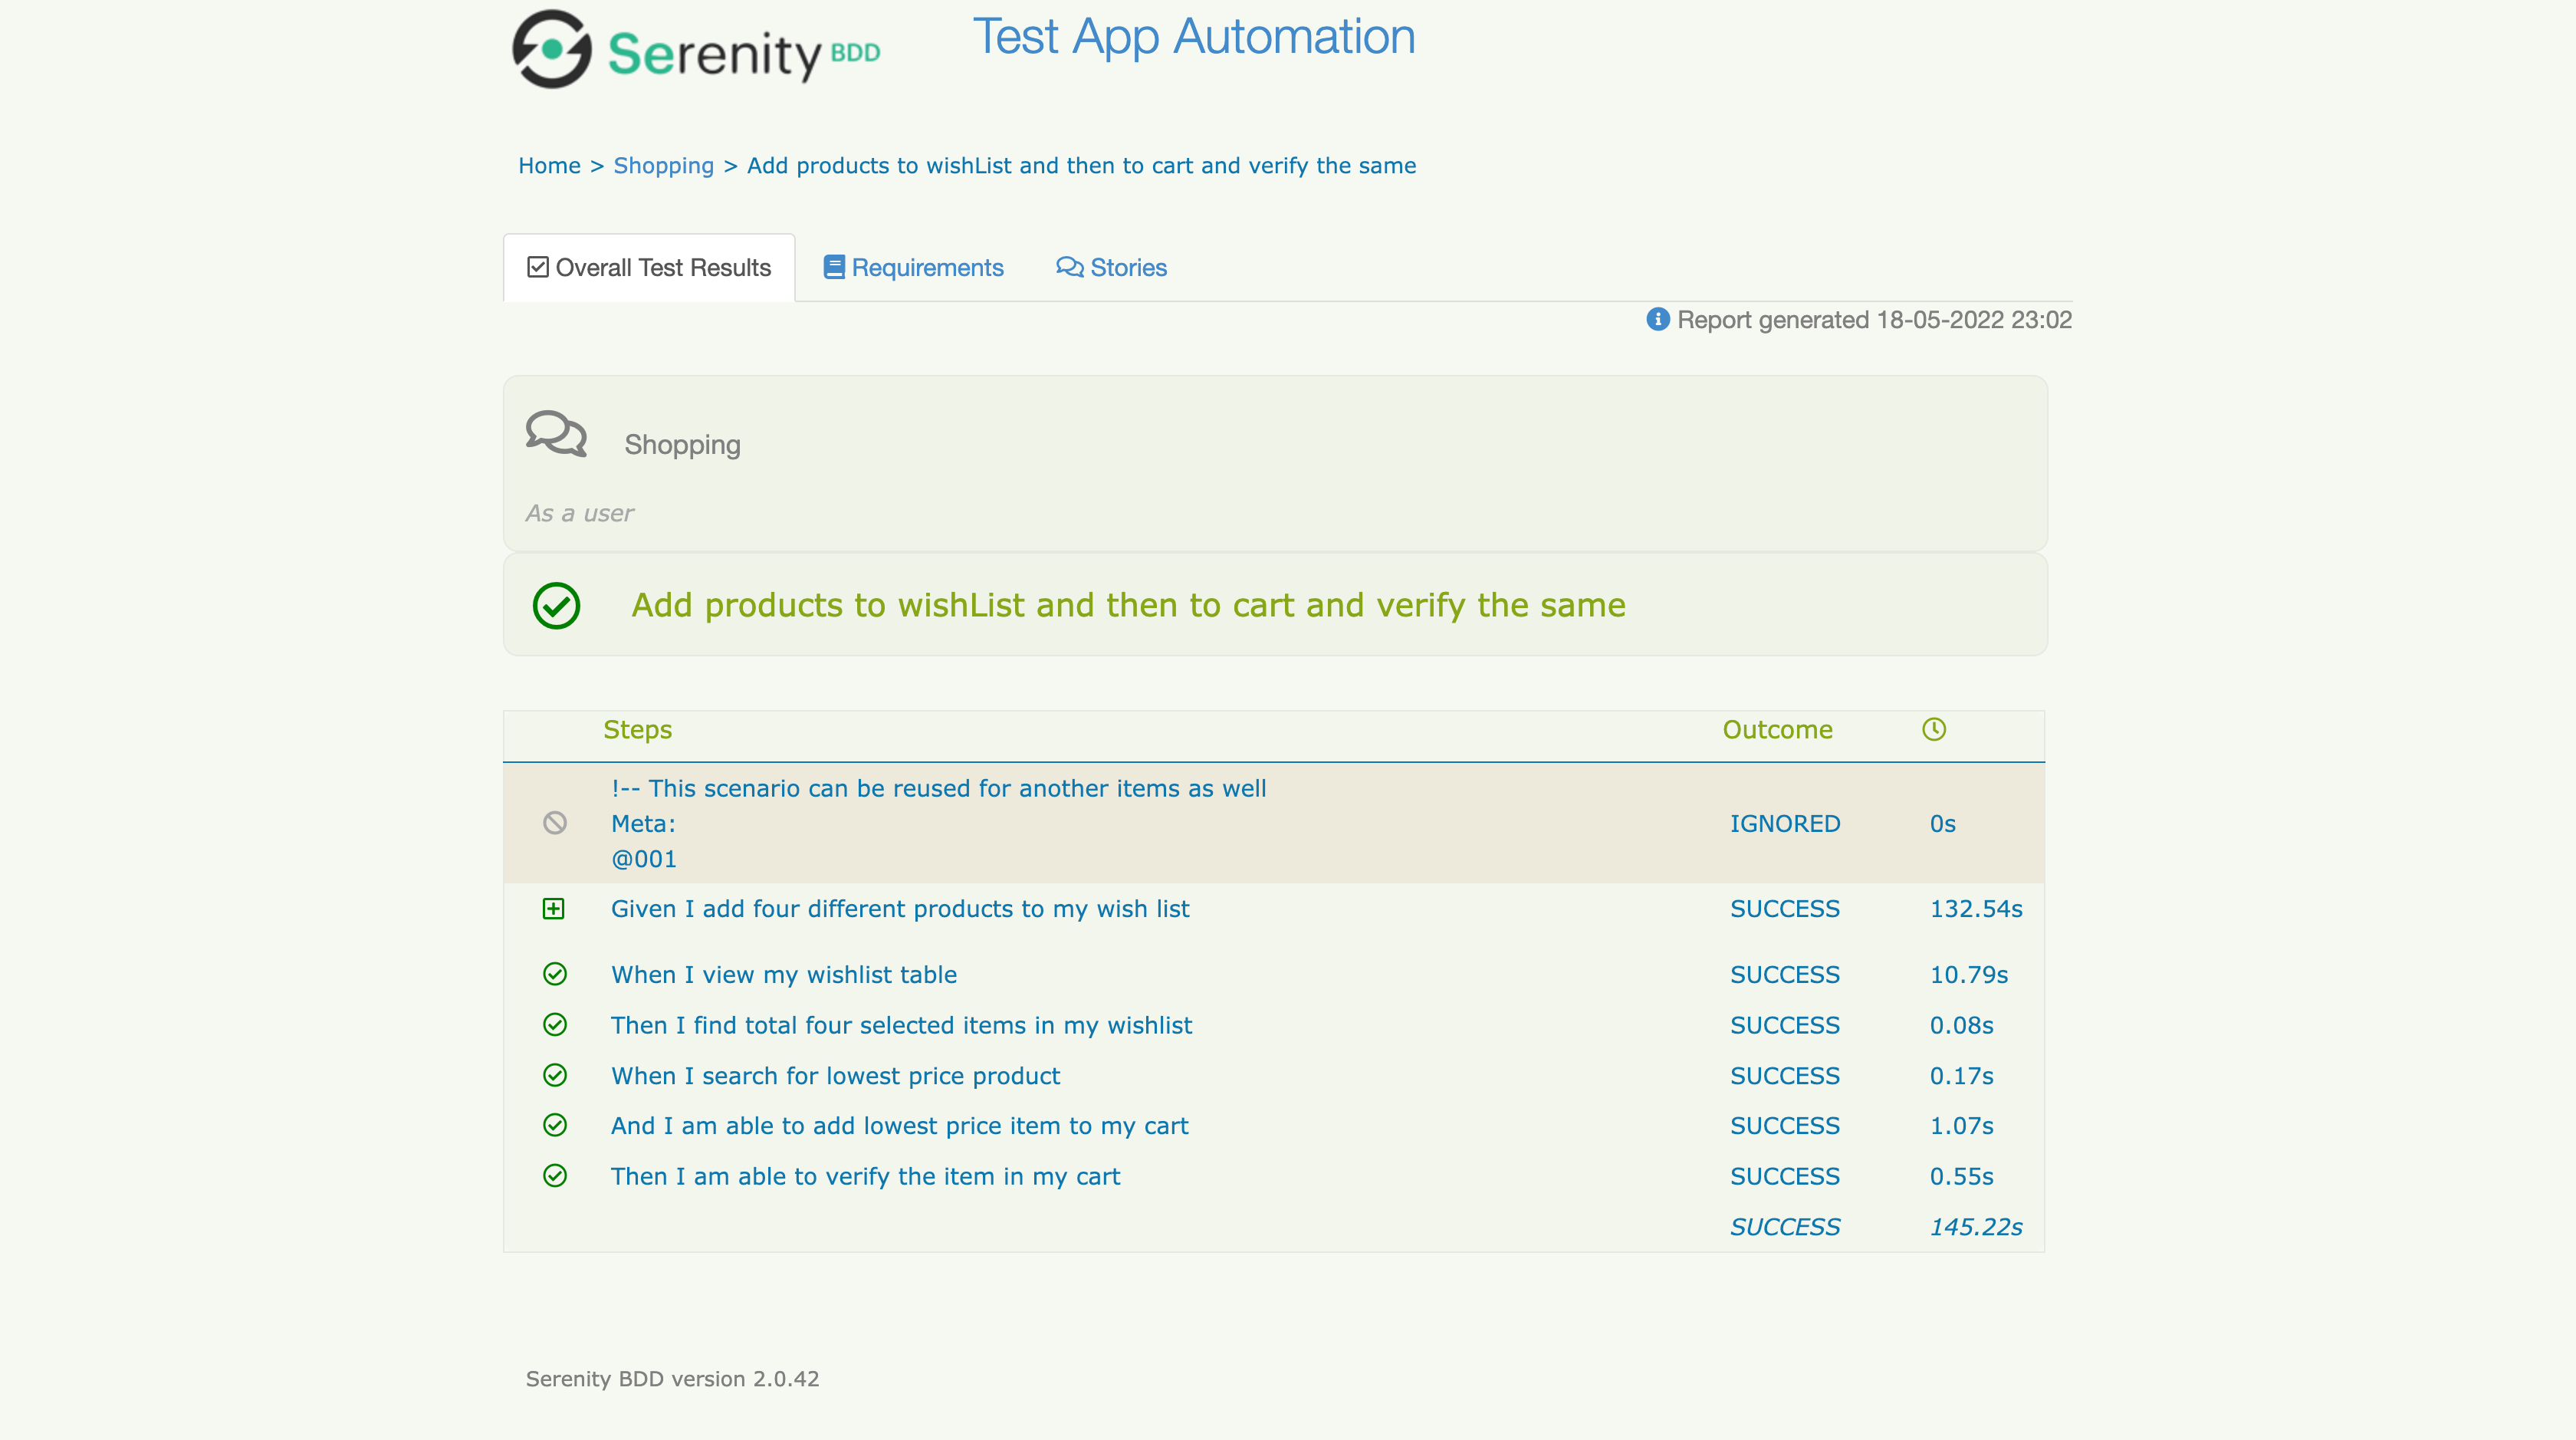Click the scenario title heading in green
The width and height of the screenshot is (2576, 1440).
point(1128,606)
